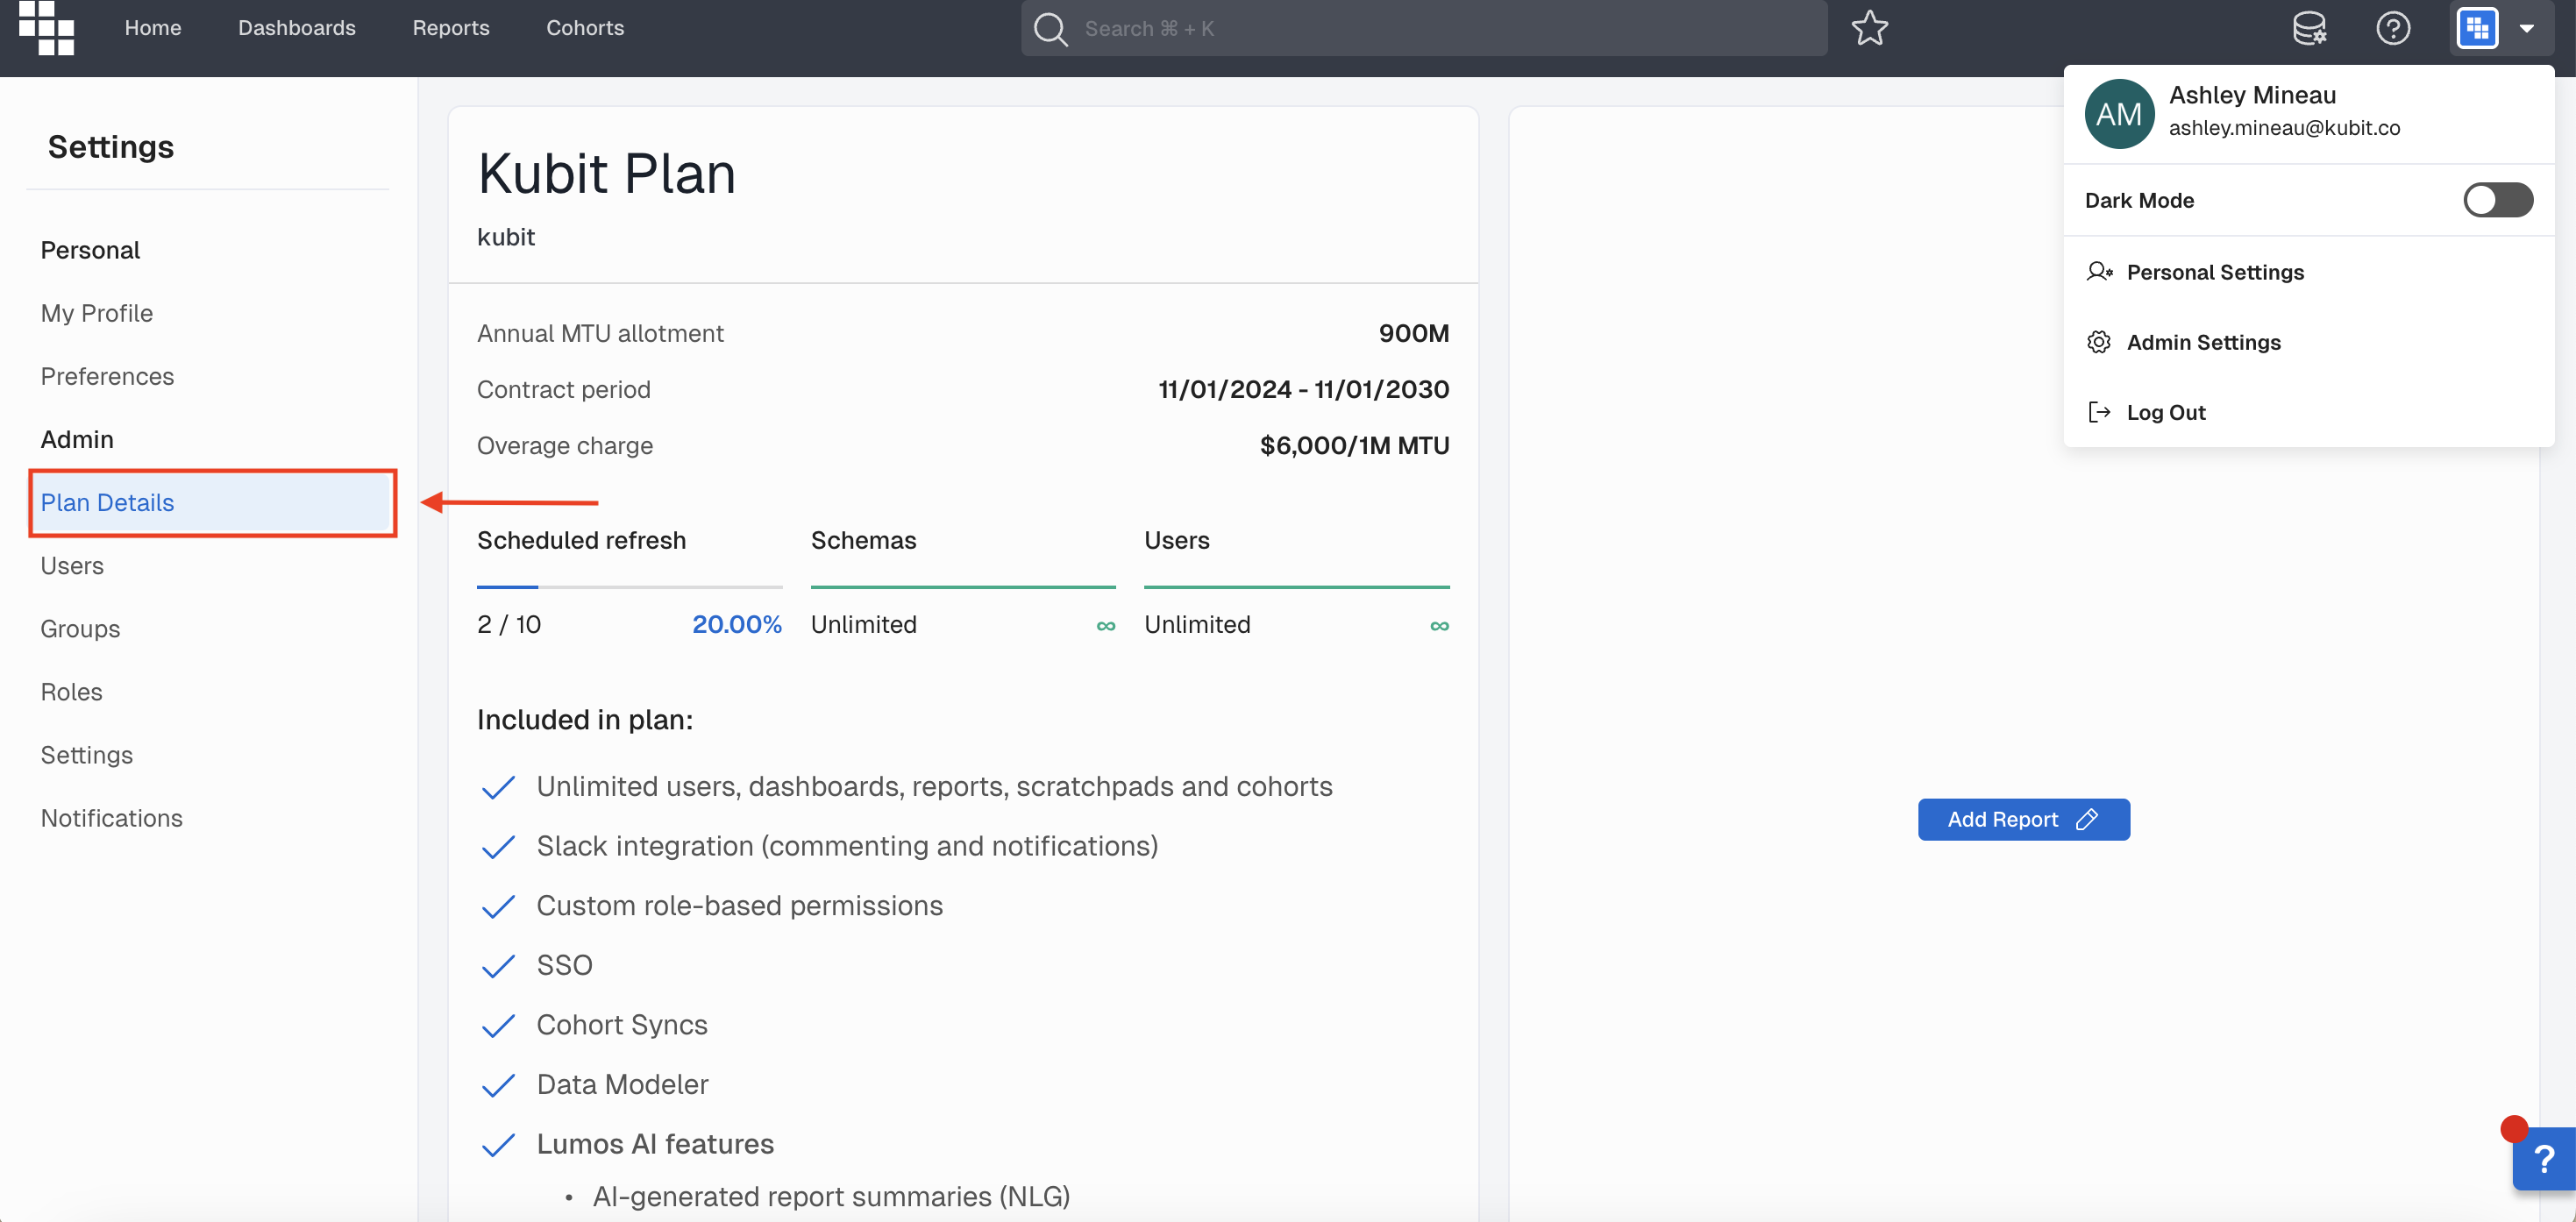Click the help question mark icon
2576x1222 pixels.
[x=2393, y=28]
